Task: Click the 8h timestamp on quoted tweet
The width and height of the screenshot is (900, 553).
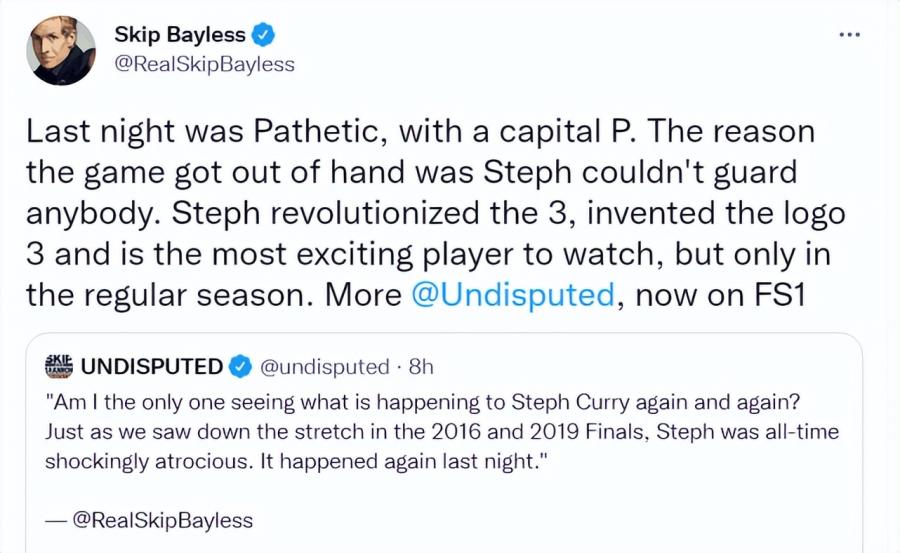Action: pos(421,366)
